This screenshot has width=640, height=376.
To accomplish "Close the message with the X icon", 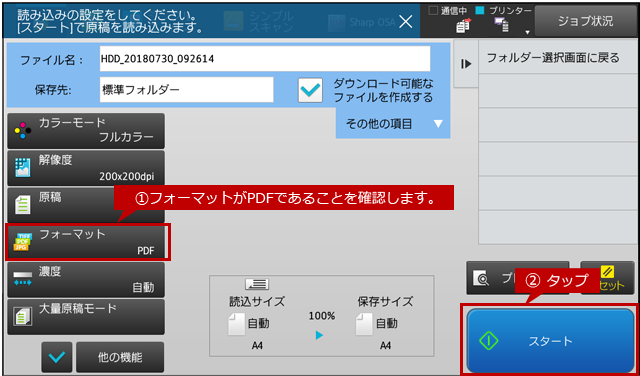I will [x=405, y=22].
